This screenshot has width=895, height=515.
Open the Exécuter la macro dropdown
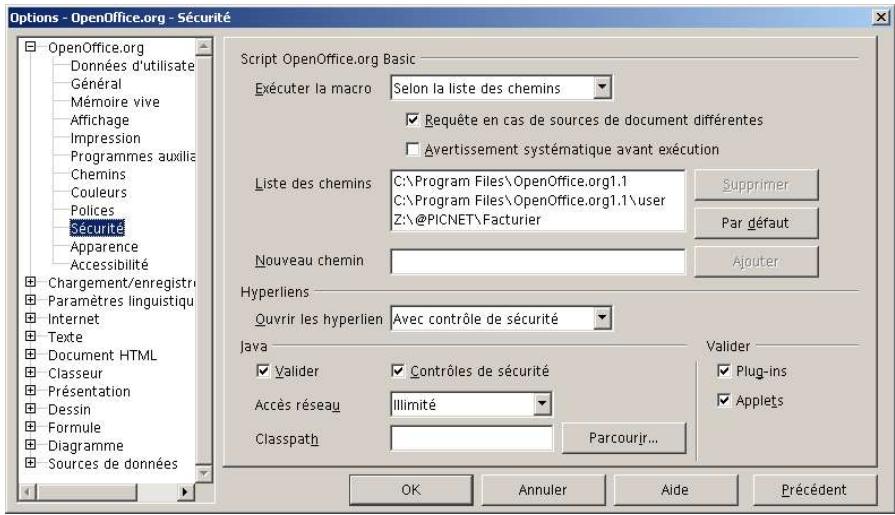pyautogui.click(x=602, y=88)
